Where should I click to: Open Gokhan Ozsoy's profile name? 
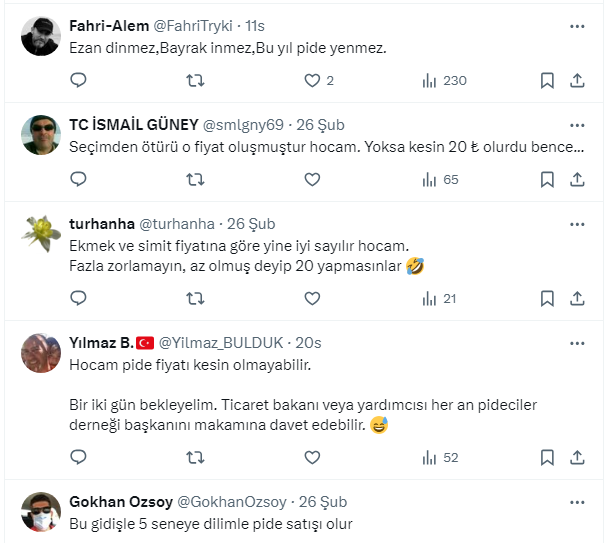pyautogui.click(x=120, y=501)
